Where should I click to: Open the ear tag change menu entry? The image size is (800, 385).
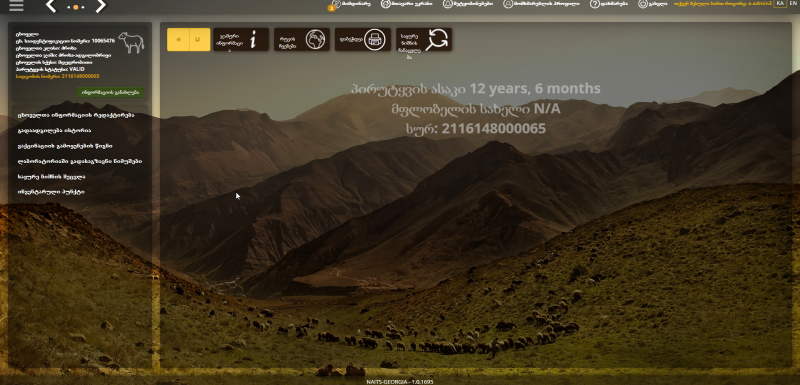coord(51,176)
